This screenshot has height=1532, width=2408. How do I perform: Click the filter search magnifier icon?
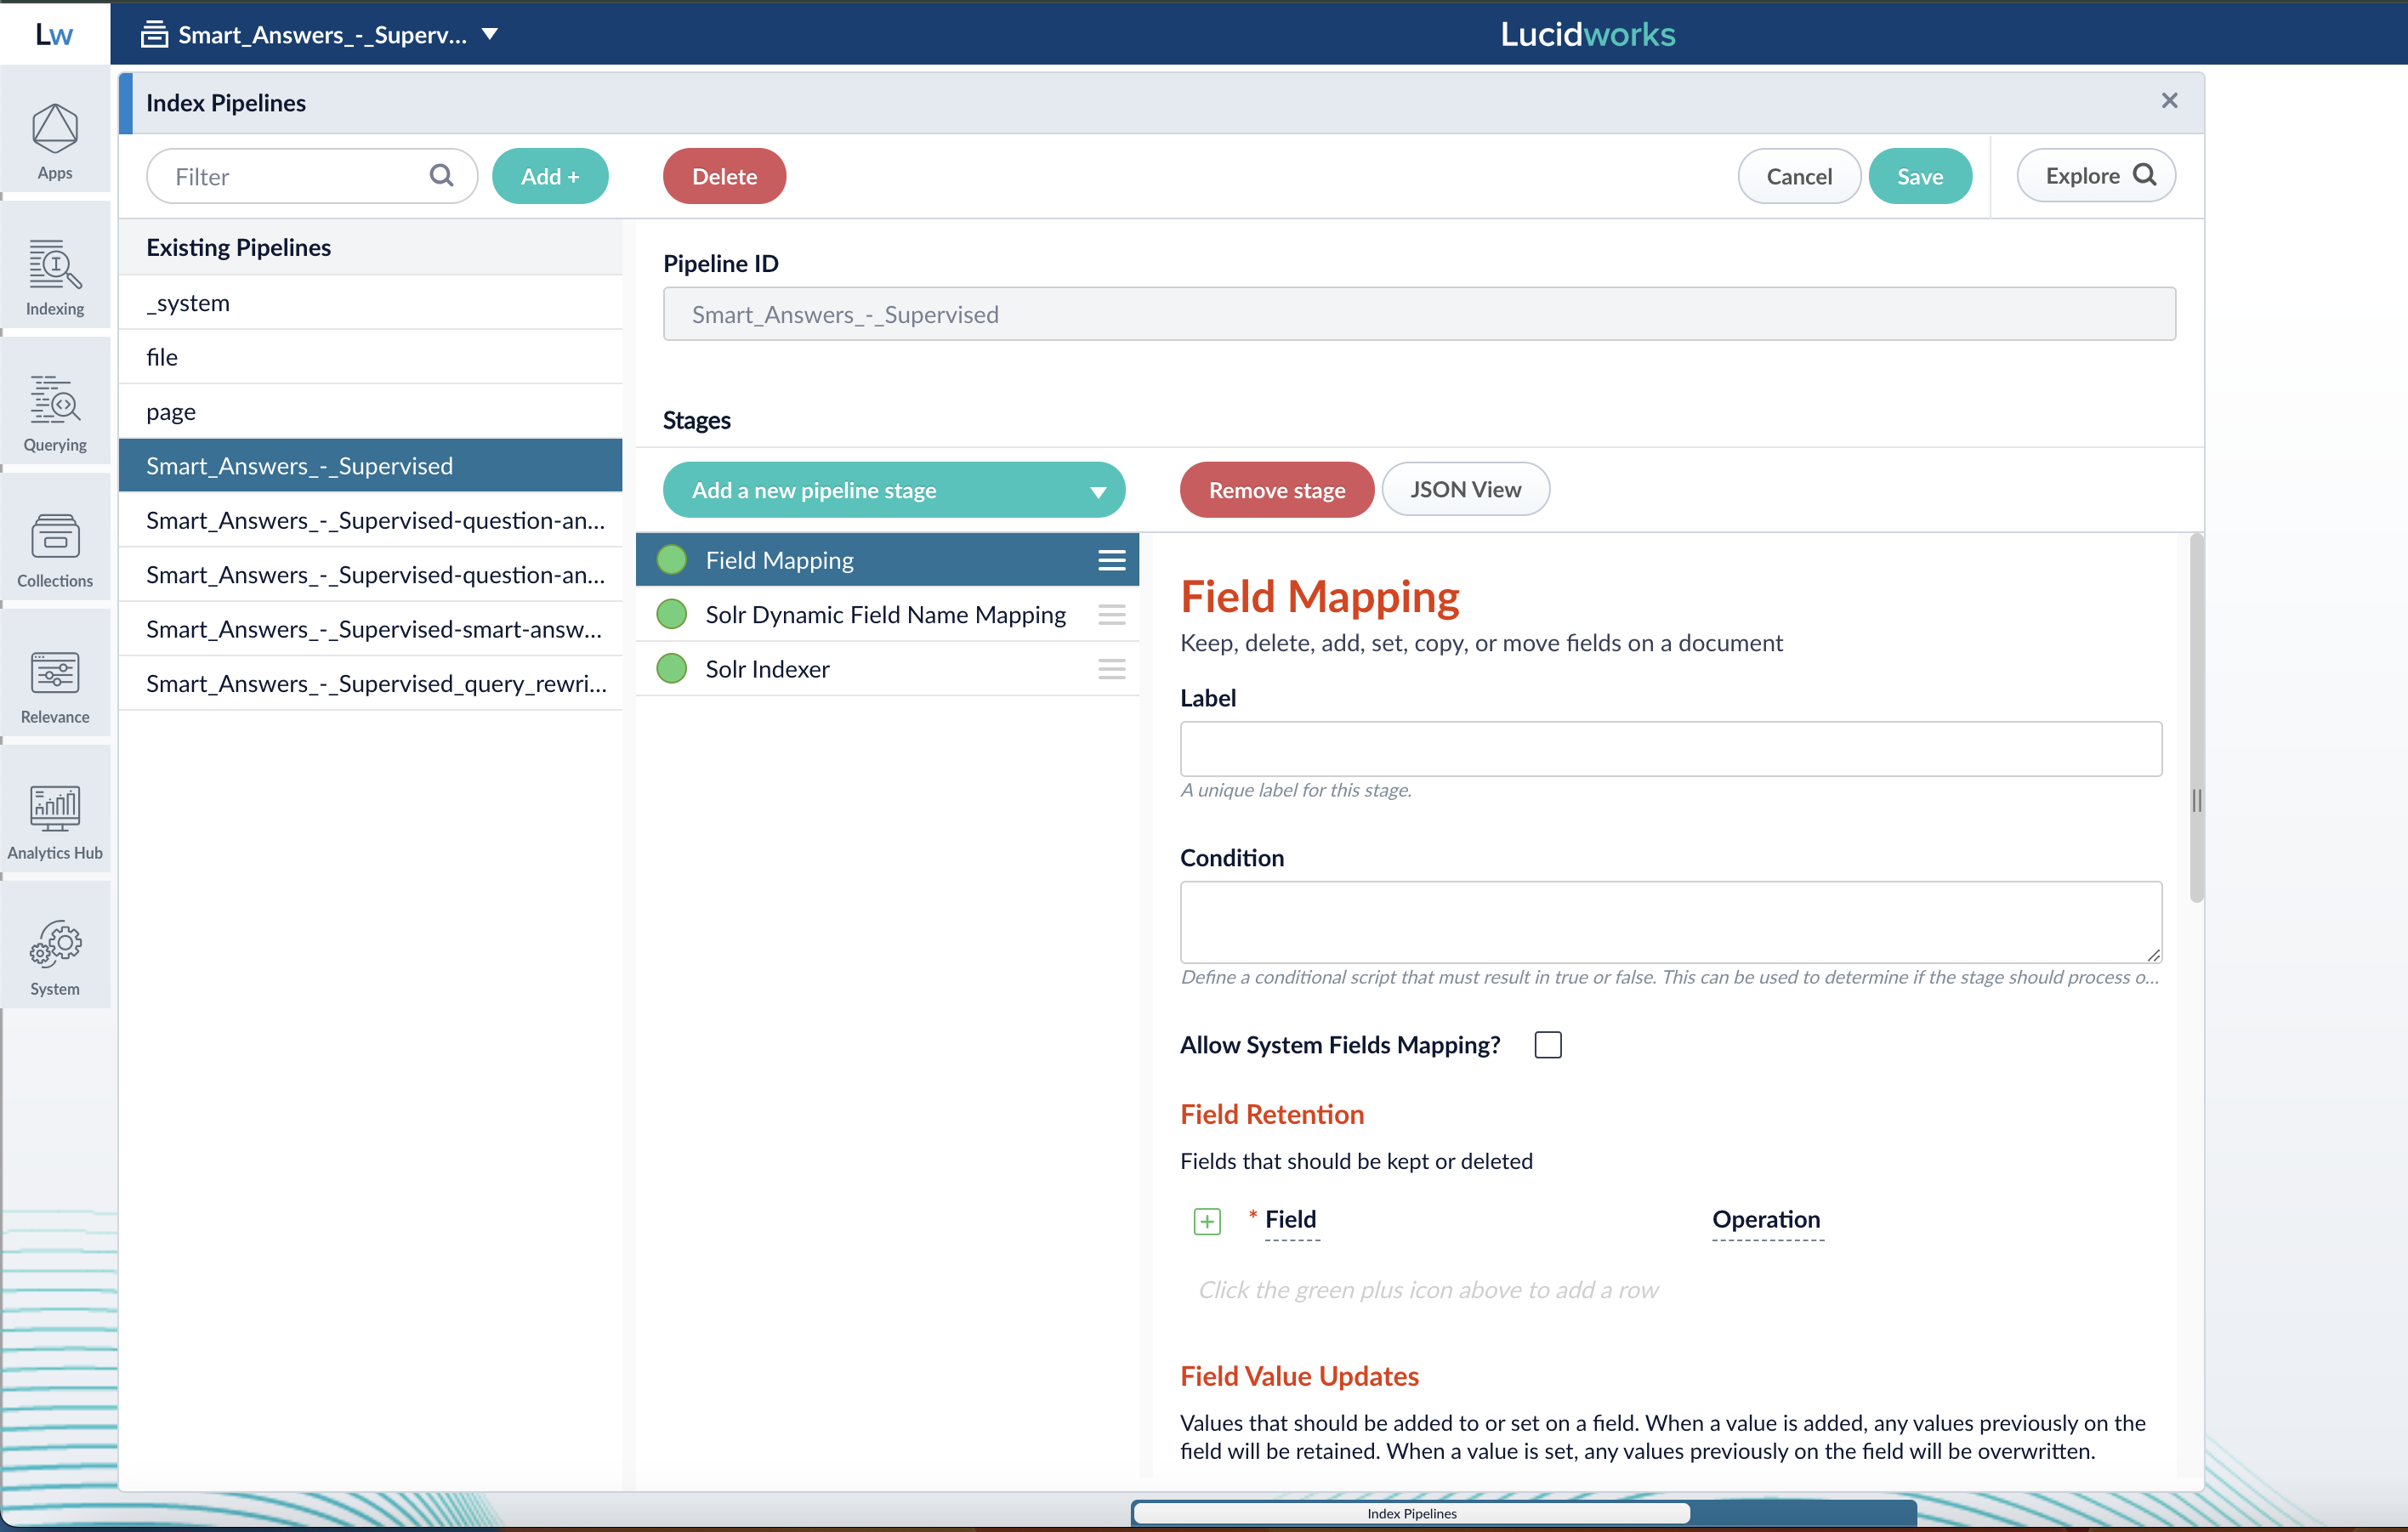(441, 176)
